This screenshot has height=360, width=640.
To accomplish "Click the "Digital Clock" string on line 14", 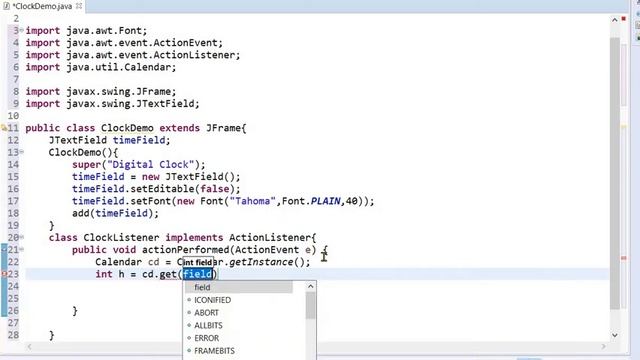I will click(x=150, y=164).
